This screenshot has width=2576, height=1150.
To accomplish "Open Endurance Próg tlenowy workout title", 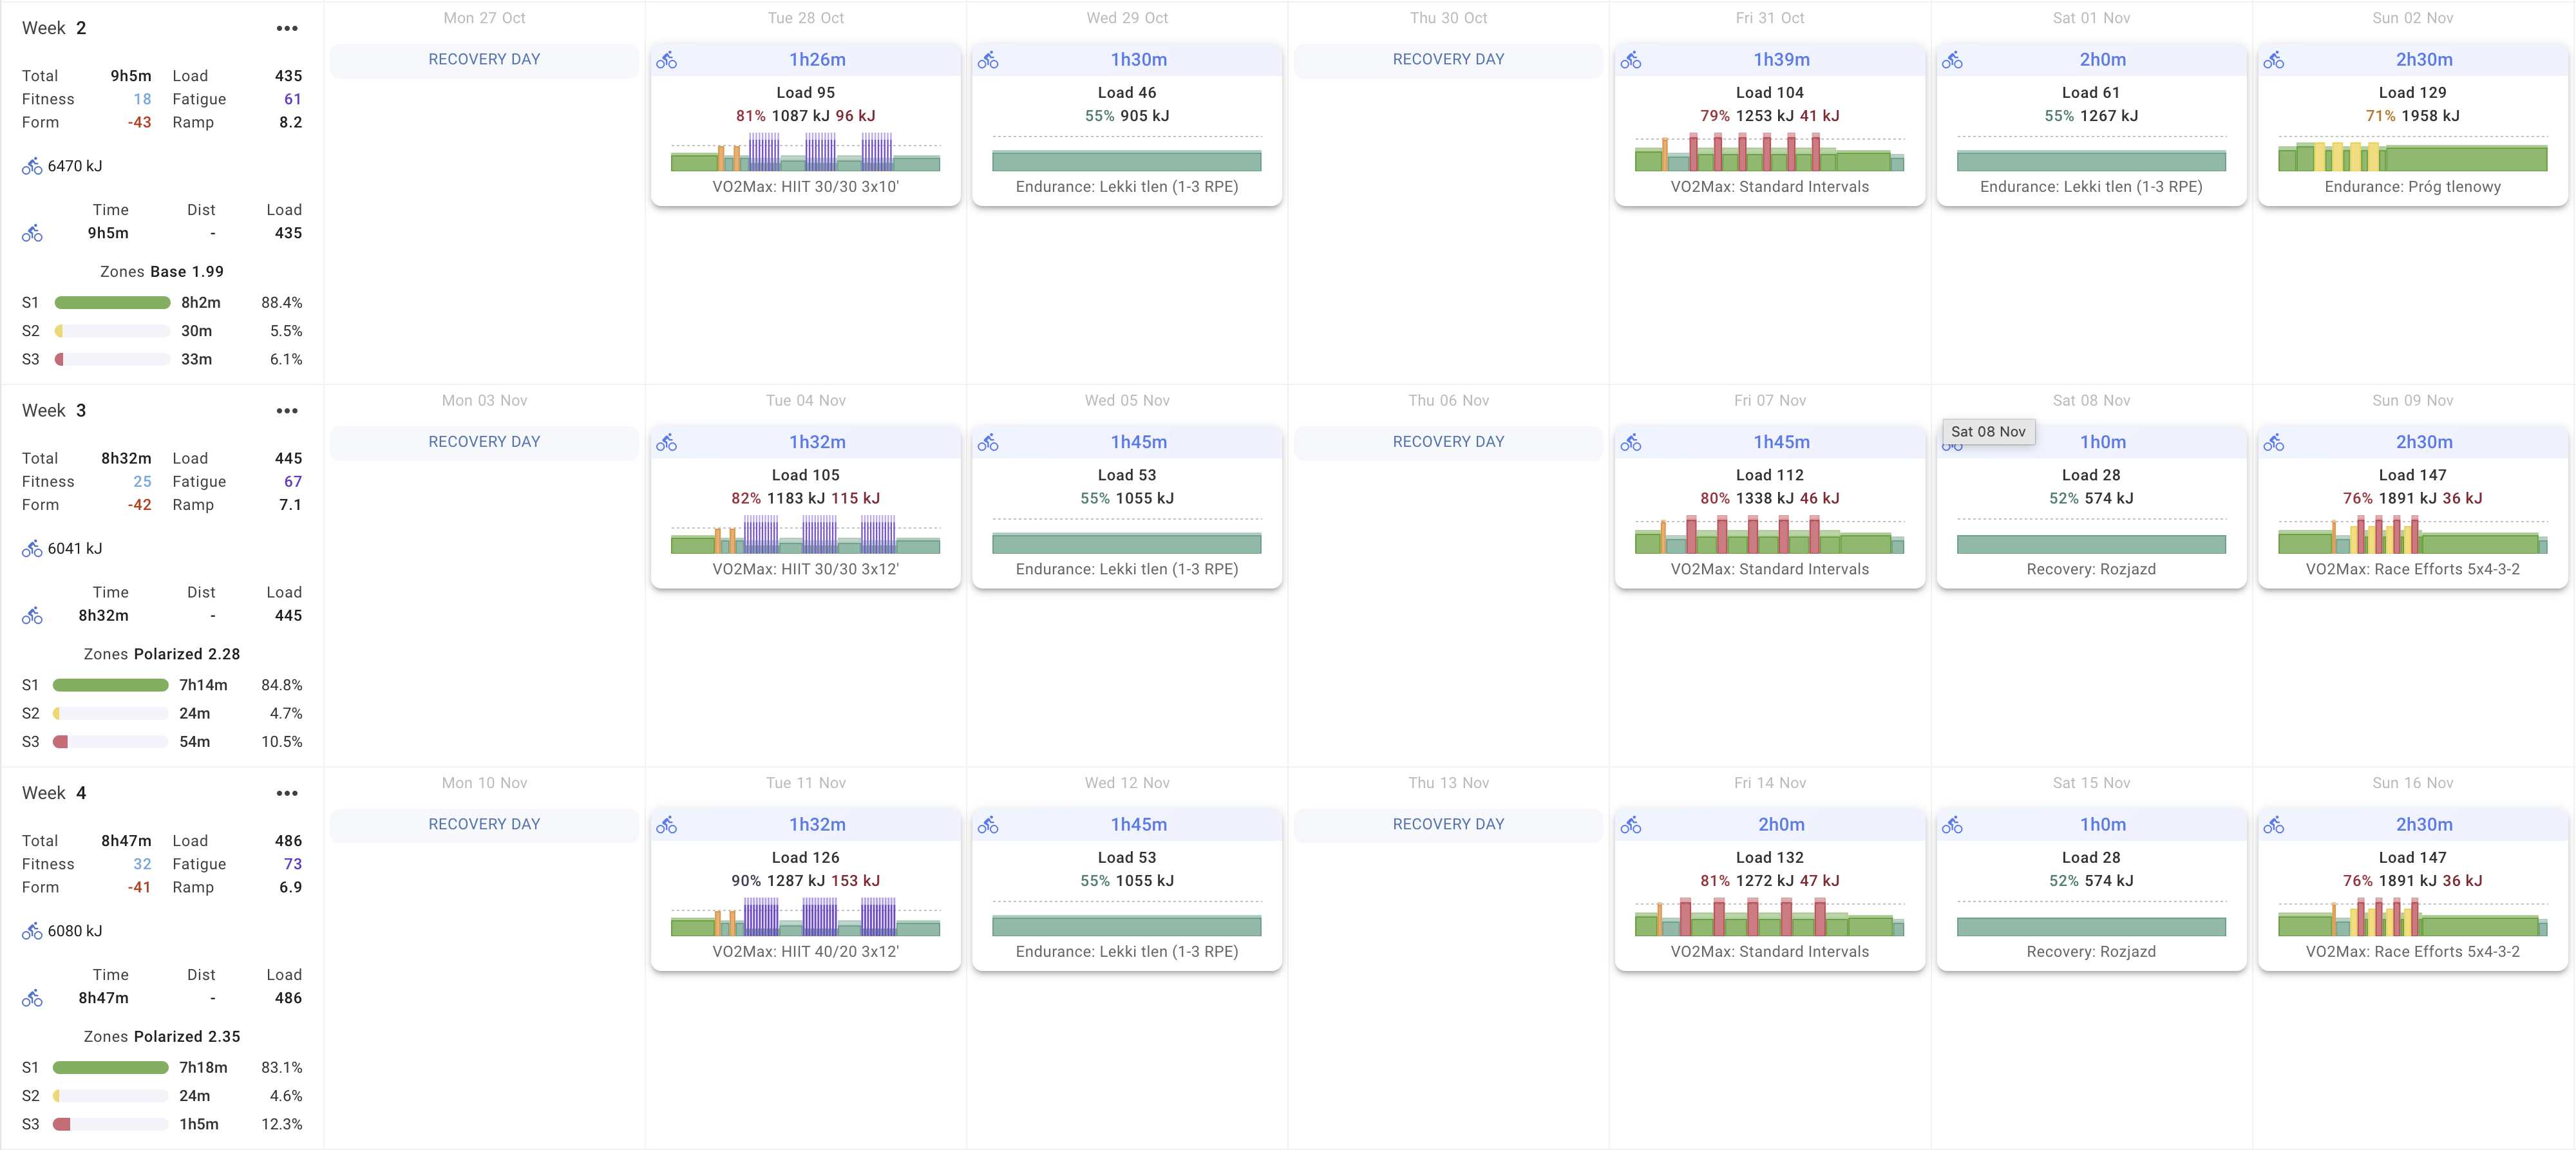I will click(x=2412, y=187).
